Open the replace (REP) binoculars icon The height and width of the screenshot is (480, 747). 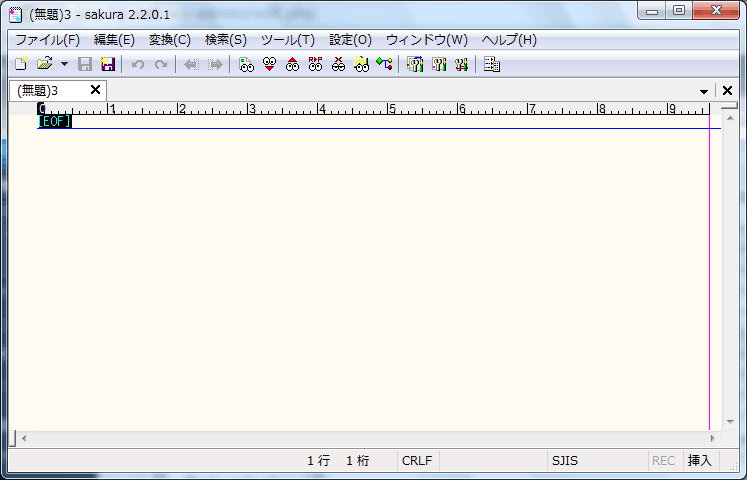pyautogui.click(x=315, y=64)
